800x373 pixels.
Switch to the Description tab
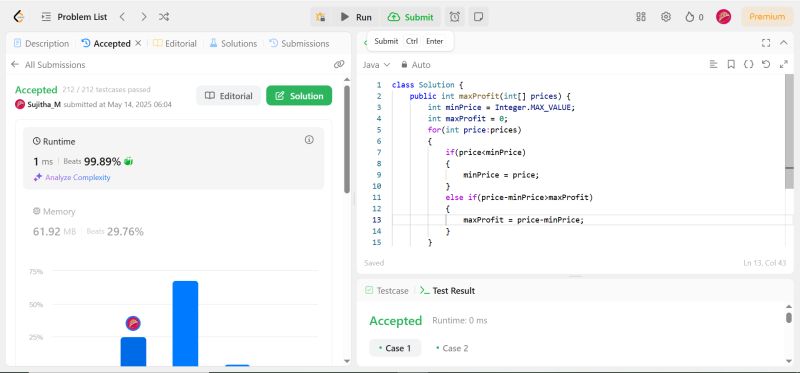[x=41, y=43]
